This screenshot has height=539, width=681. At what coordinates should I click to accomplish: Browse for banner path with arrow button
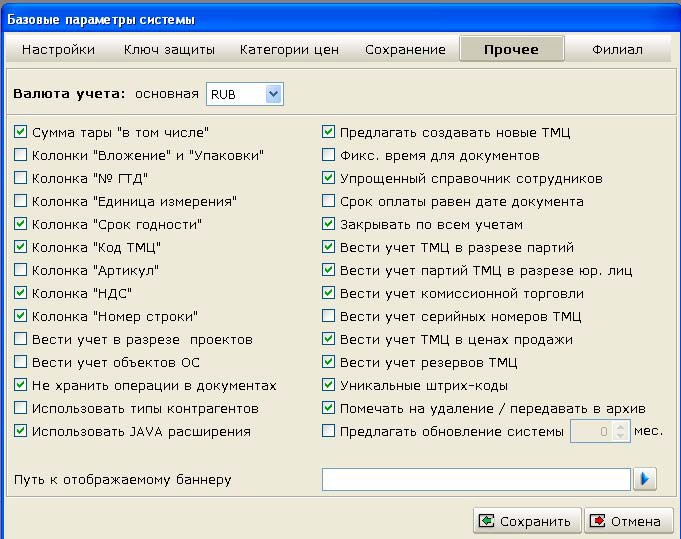[645, 479]
